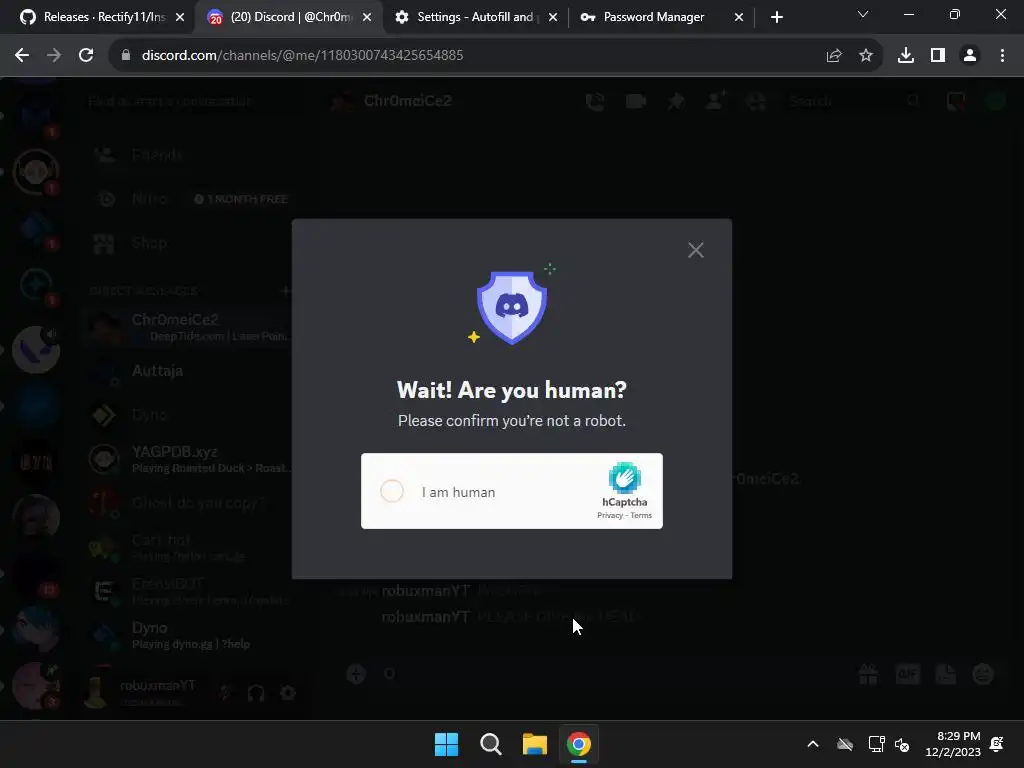Close the Password Manager tab
1024x768 pixels.
pos(739,18)
